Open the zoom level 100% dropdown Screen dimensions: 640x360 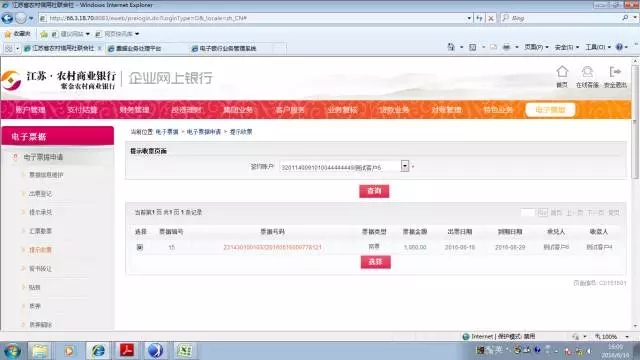(x=627, y=337)
